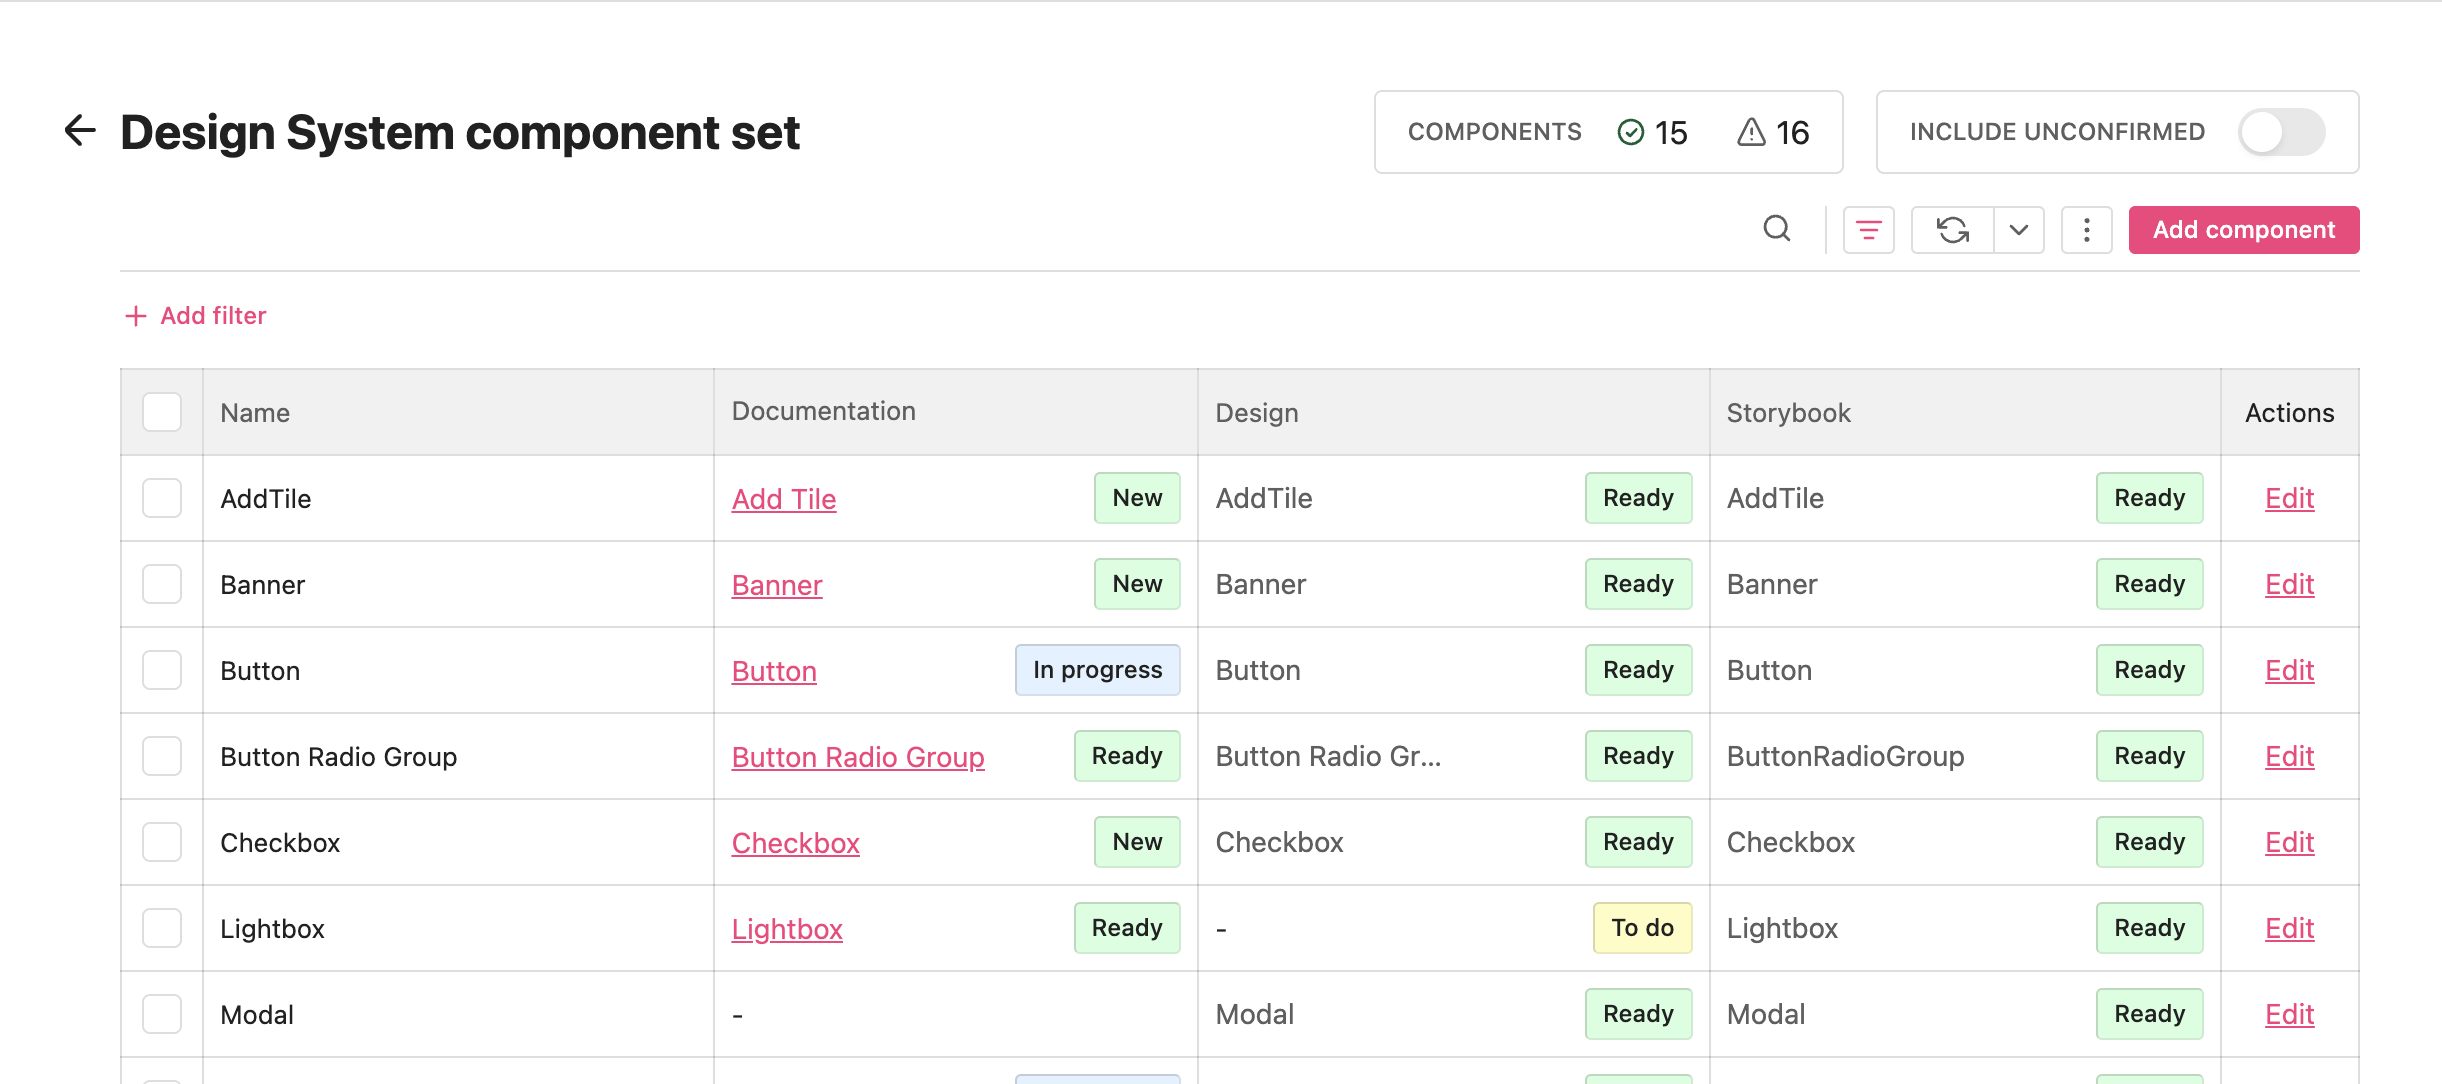
Task: Click the sync refresh icon
Action: pos(1952,230)
